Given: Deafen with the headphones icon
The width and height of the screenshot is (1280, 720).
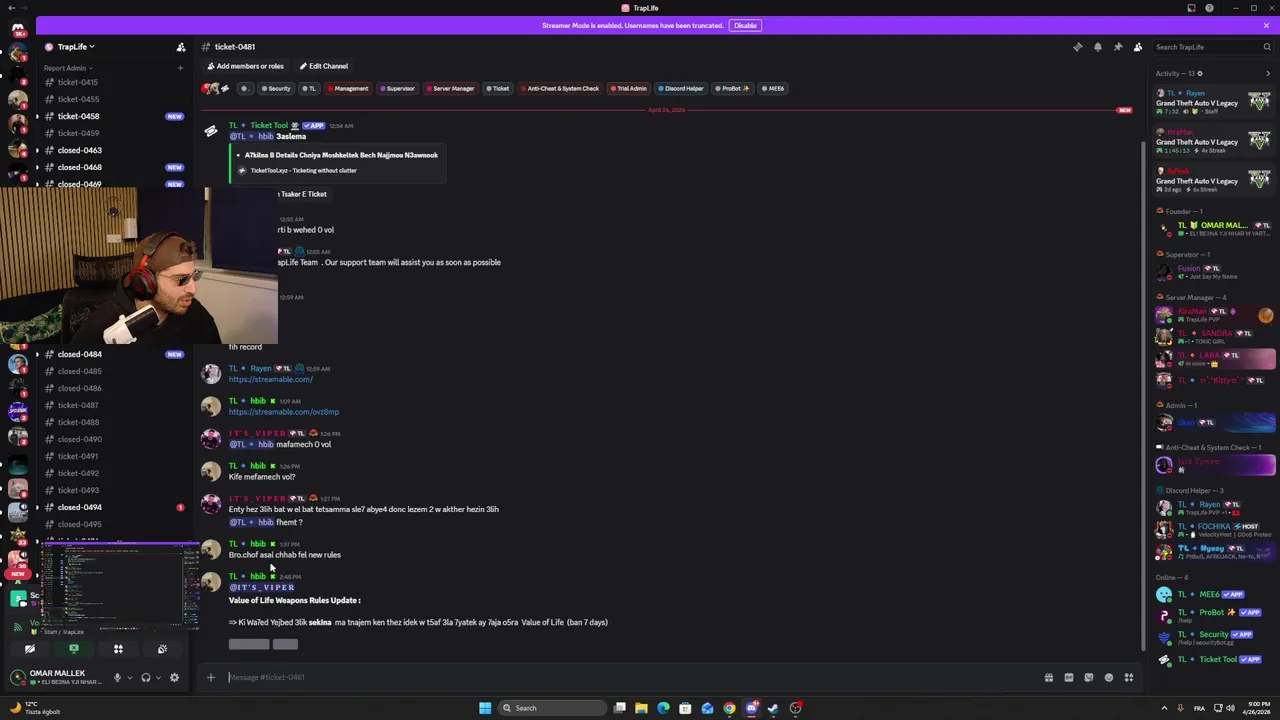Looking at the screenshot, I should pyautogui.click(x=146, y=678).
